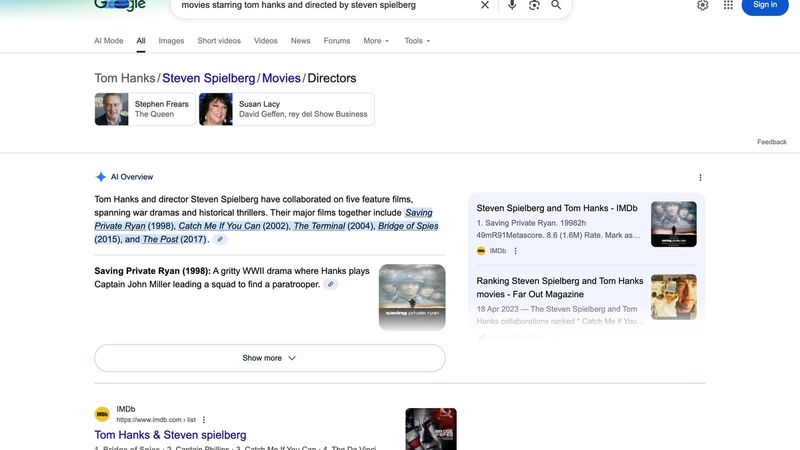Click the Sign in button
The height and width of the screenshot is (450, 800).
(764, 5)
